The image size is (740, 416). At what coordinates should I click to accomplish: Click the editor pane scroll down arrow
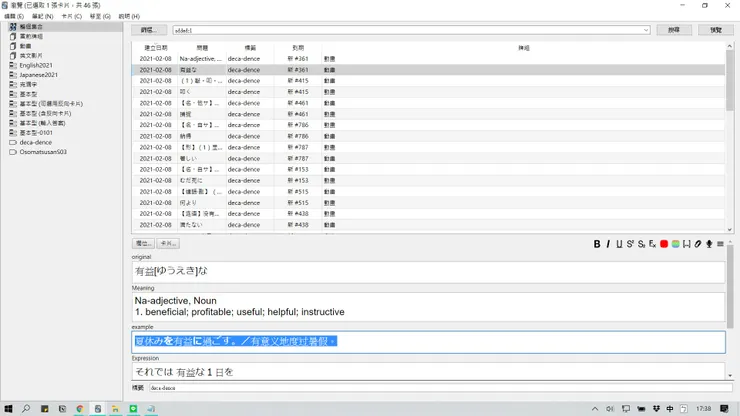730,375
